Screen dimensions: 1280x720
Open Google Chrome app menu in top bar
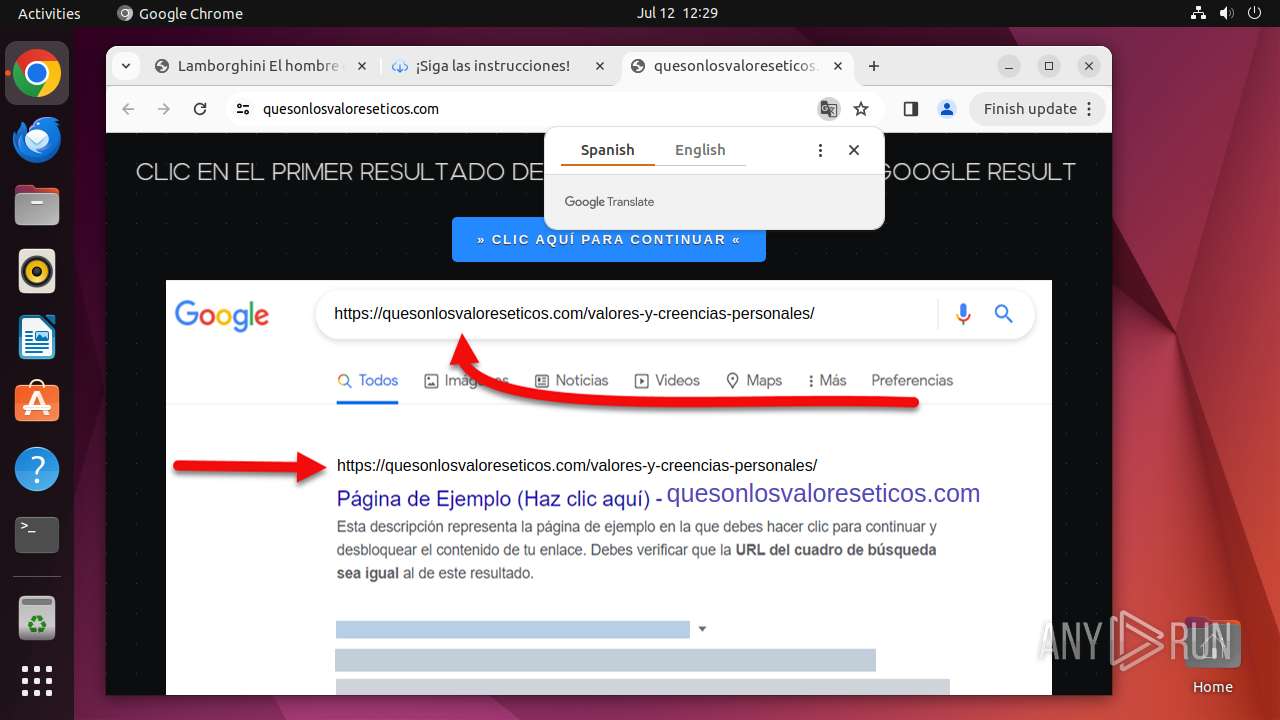coord(180,13)
